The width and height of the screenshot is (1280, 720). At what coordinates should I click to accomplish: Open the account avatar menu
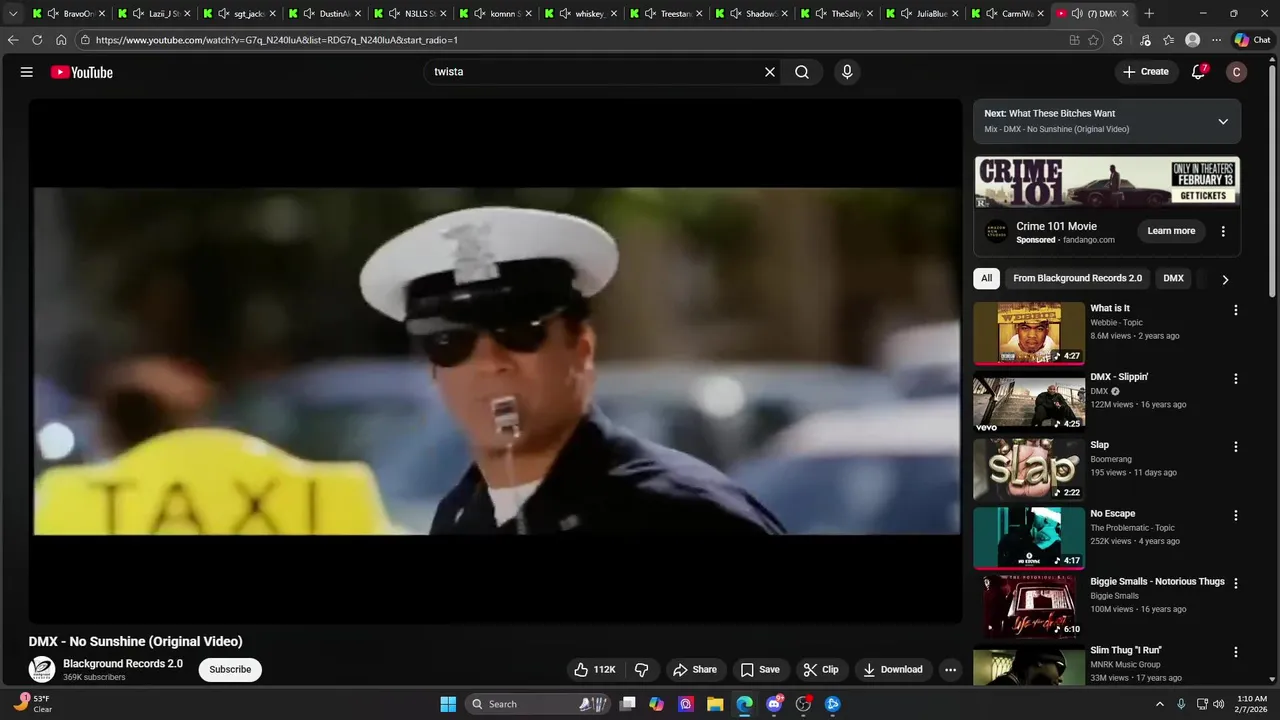pyautogui.click(x=1237, y=72)
